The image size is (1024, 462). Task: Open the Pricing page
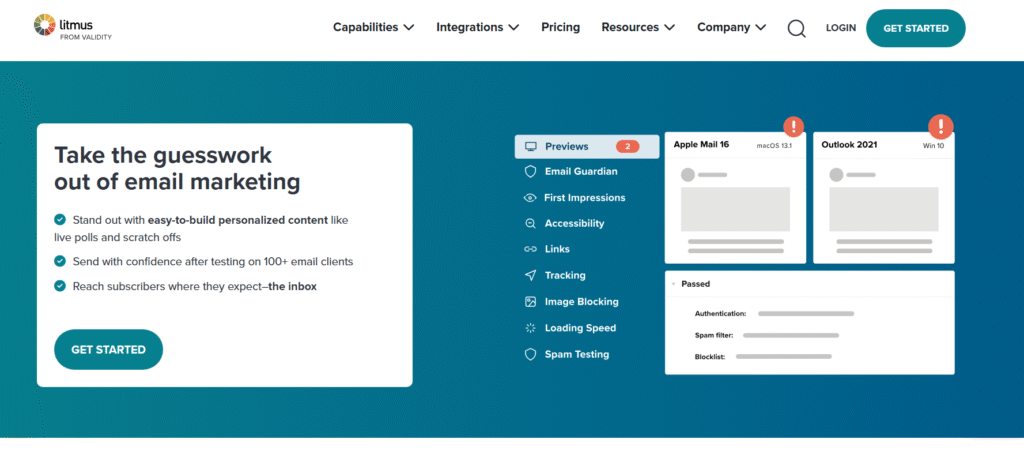[560, 27]
